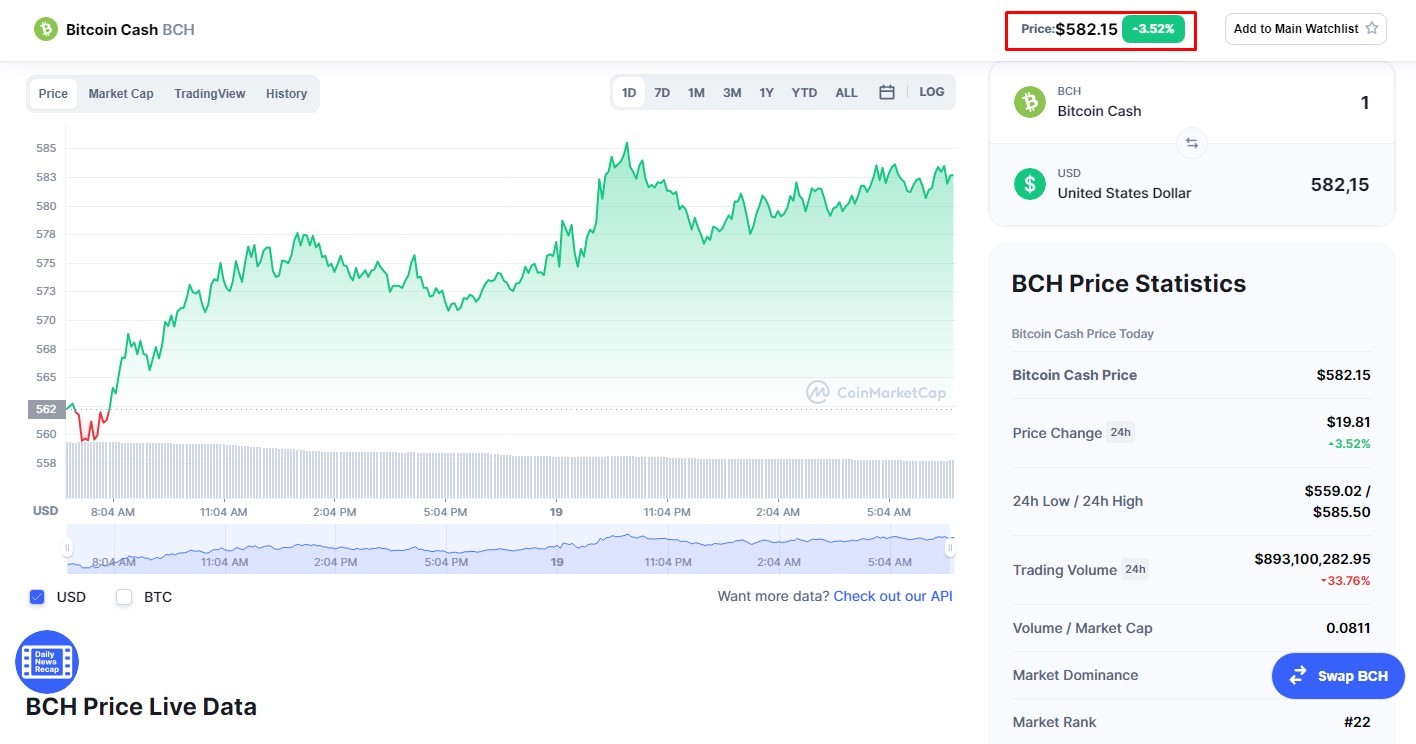
Task: Click the $582.15 price in the header
Action: [x=1086, y=29]
